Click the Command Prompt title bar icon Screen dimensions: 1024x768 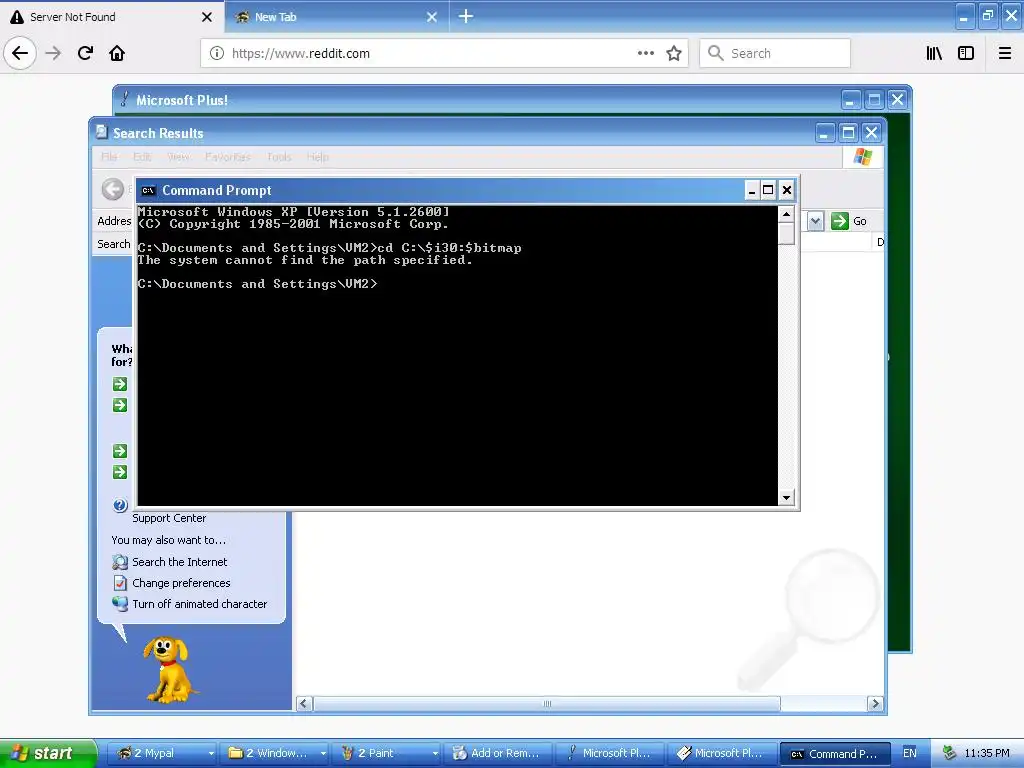(x=148, y=190)
